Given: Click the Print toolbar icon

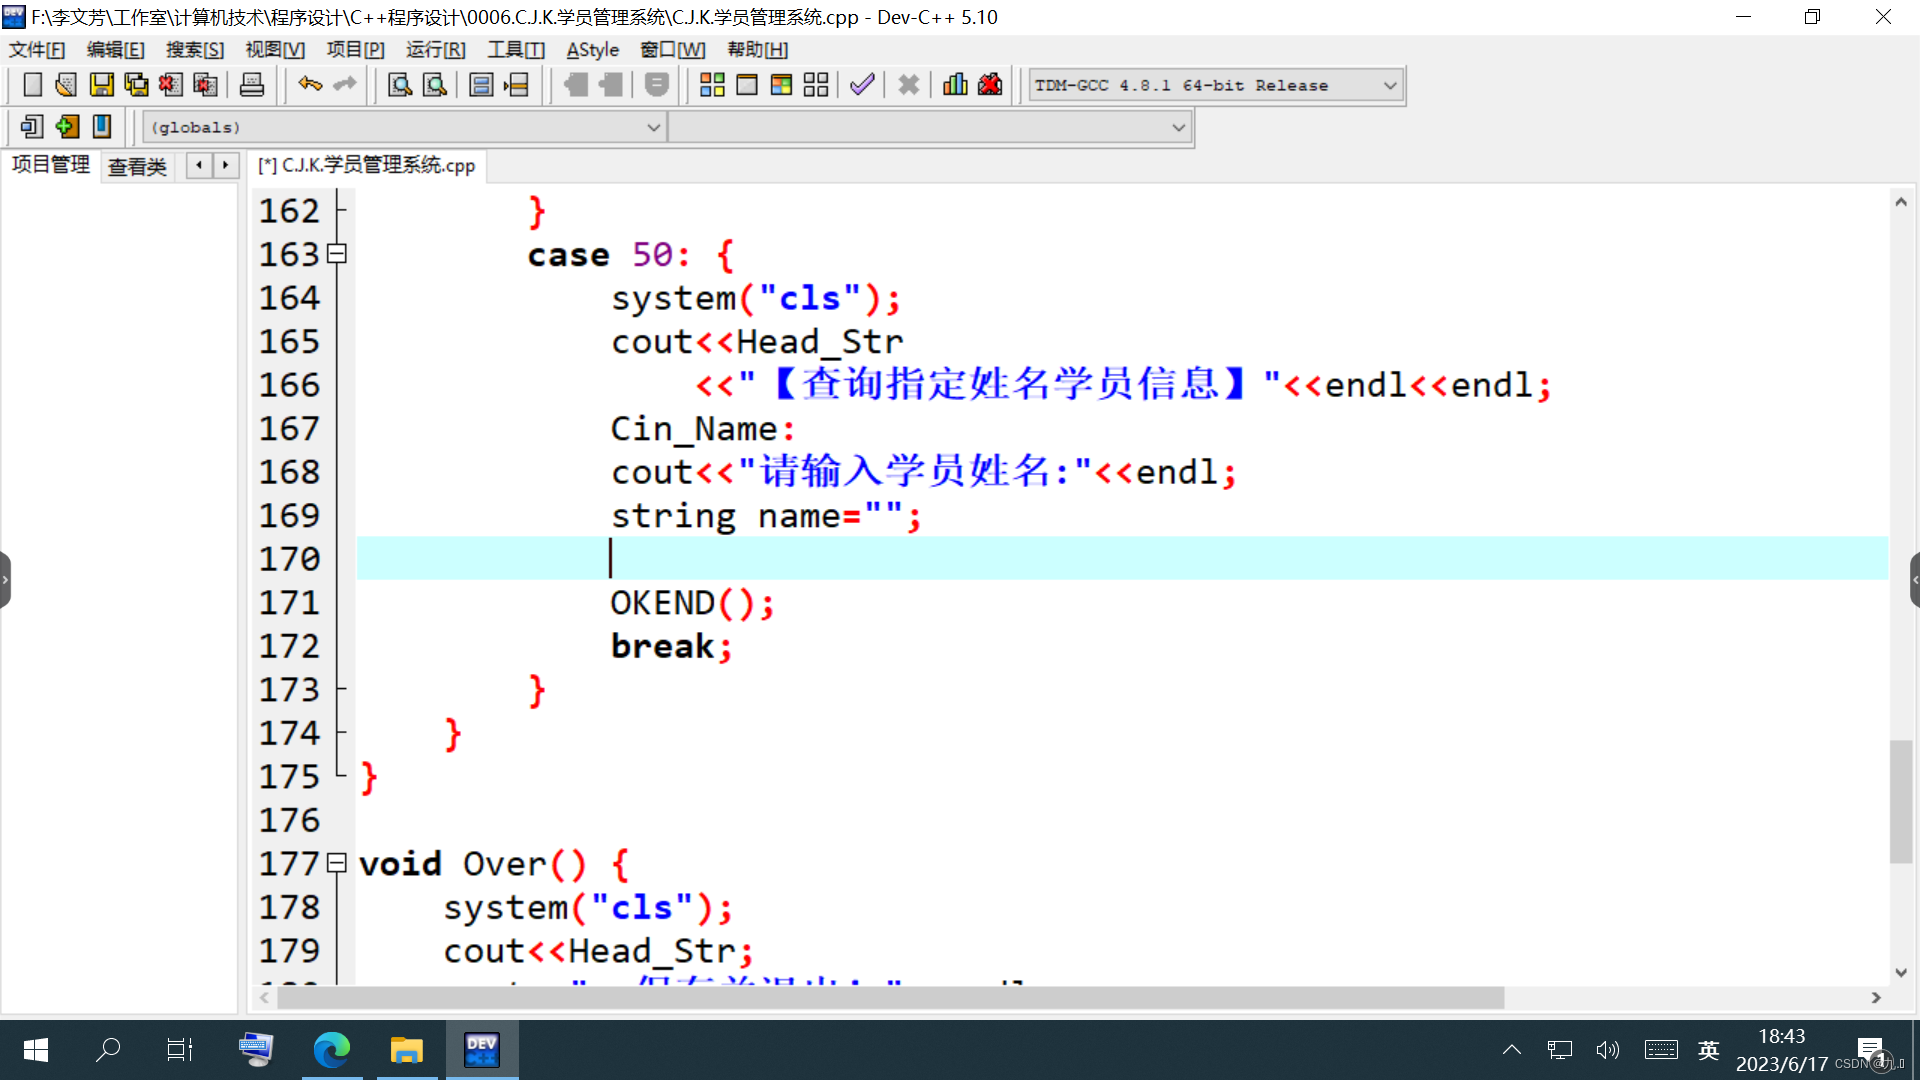Looking at the screenshot, I should (x=252, y=85).
